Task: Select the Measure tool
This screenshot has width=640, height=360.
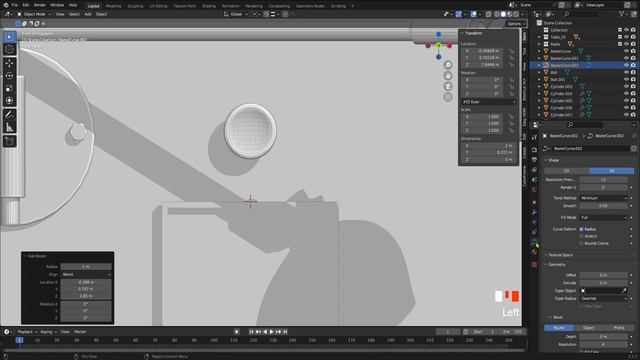Action: pos(9,127)
